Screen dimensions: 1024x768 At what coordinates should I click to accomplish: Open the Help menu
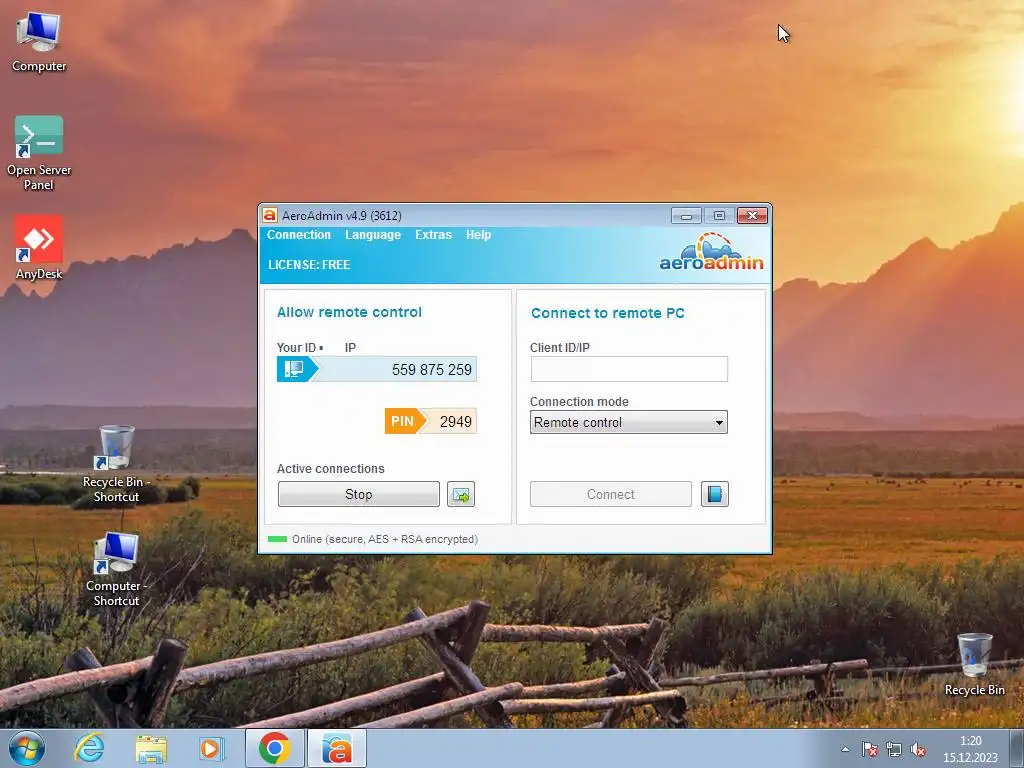pos(478,234)
